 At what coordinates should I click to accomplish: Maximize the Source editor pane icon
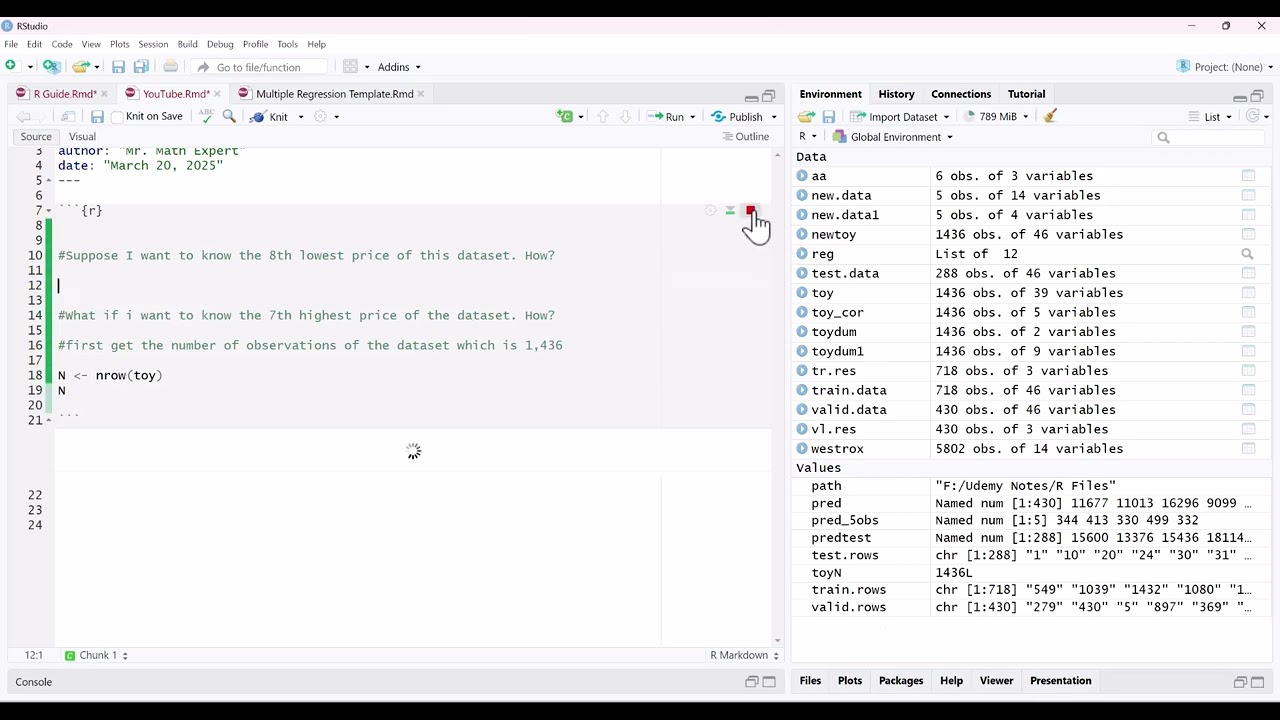pyautogui.click(x=768, y=96)
